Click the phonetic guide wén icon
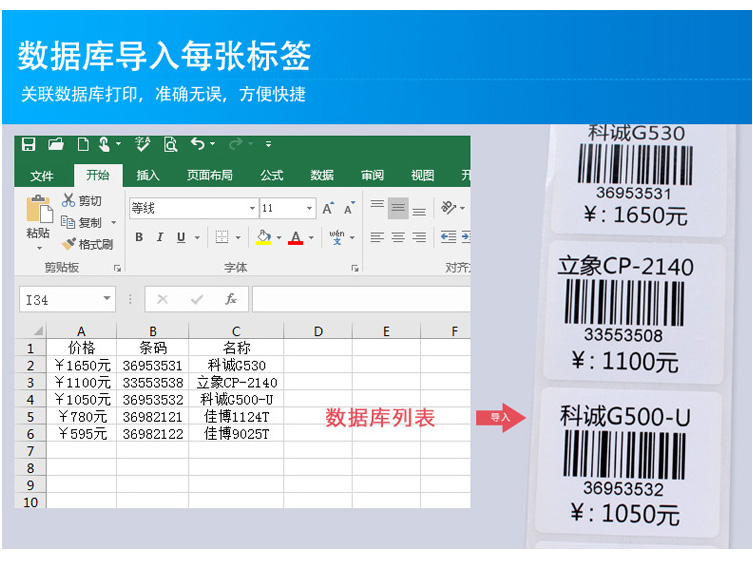 coord(337,237)
